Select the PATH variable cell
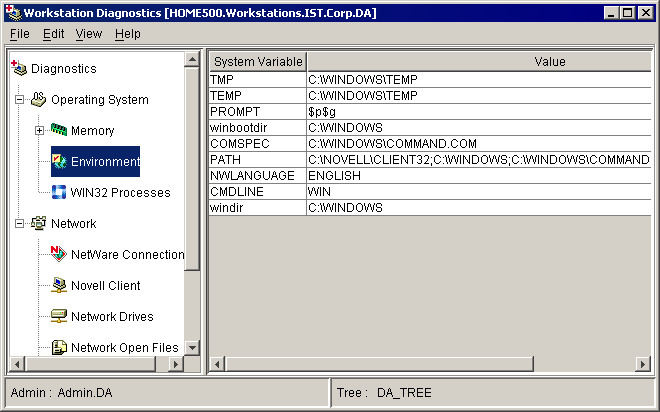Image resolution: width=660 pixels, height=412 pixels. [x=258, y=159]
